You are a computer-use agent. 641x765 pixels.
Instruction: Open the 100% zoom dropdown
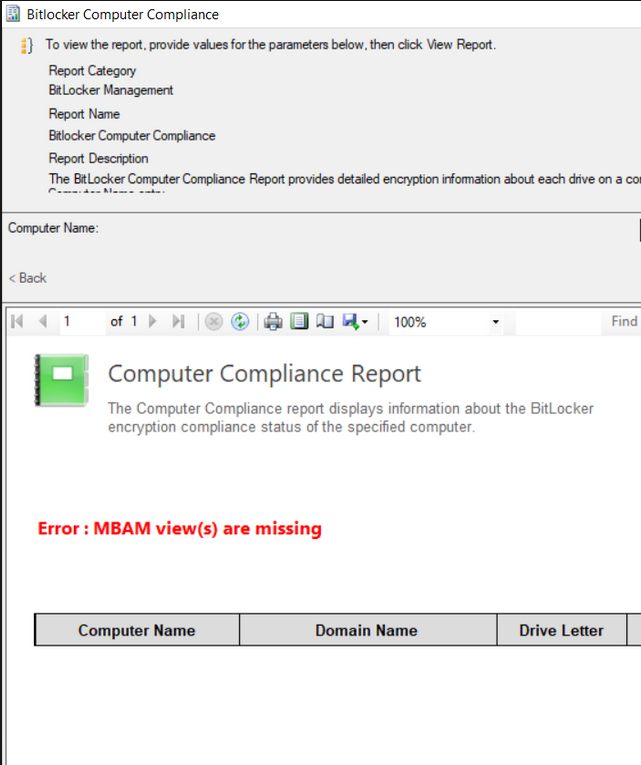tap(495, 322)
